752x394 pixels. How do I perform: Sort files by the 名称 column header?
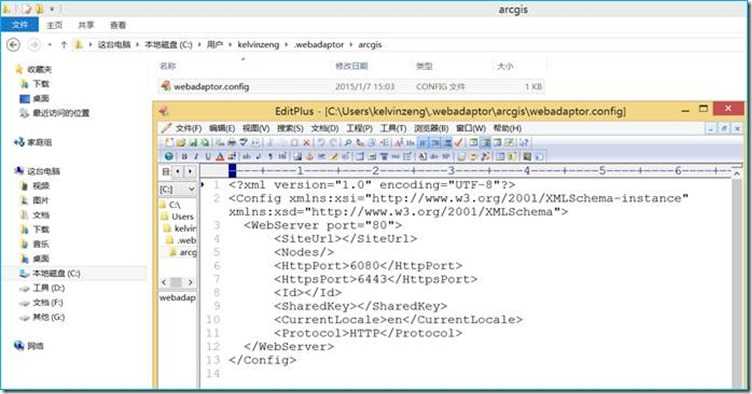[x=167, y=66]
